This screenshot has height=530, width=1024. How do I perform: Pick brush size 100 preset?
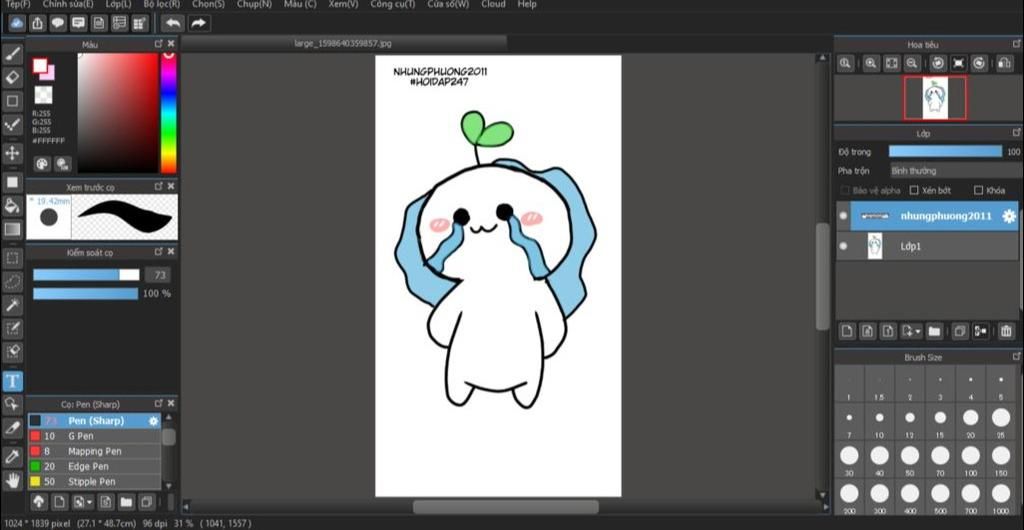pyautogui.click(x=970, y=460)
